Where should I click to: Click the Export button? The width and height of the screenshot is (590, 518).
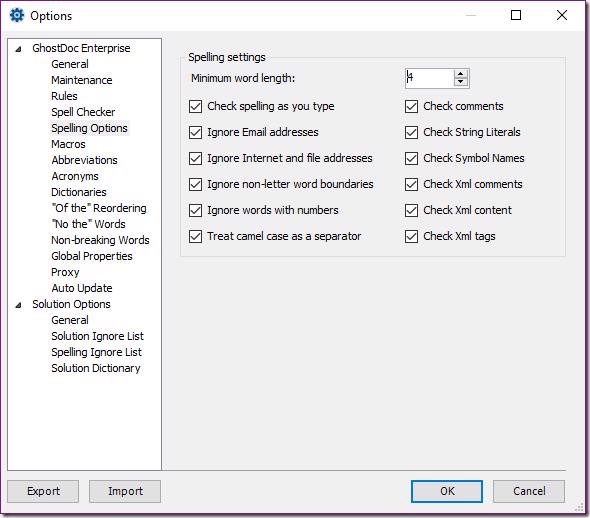point(43,491)
